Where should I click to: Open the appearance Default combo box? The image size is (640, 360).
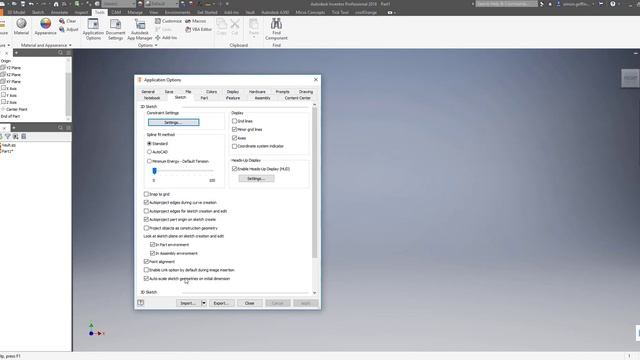pos(161,4)
